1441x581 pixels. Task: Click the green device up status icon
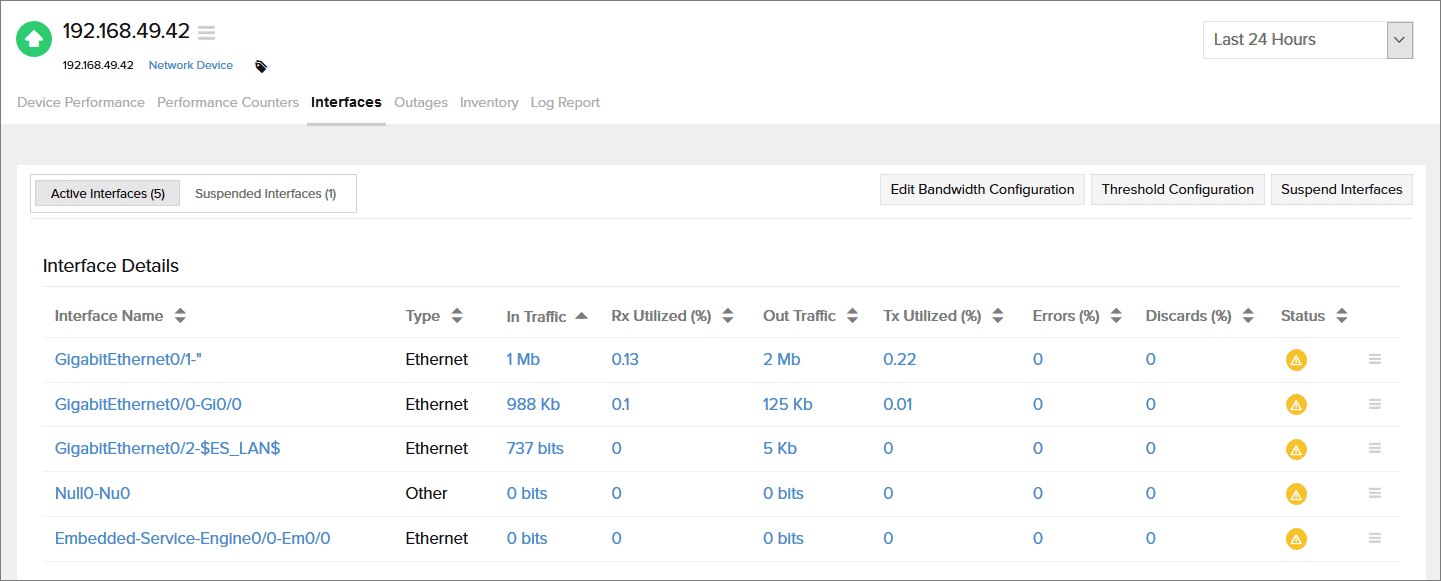[34, 39]
